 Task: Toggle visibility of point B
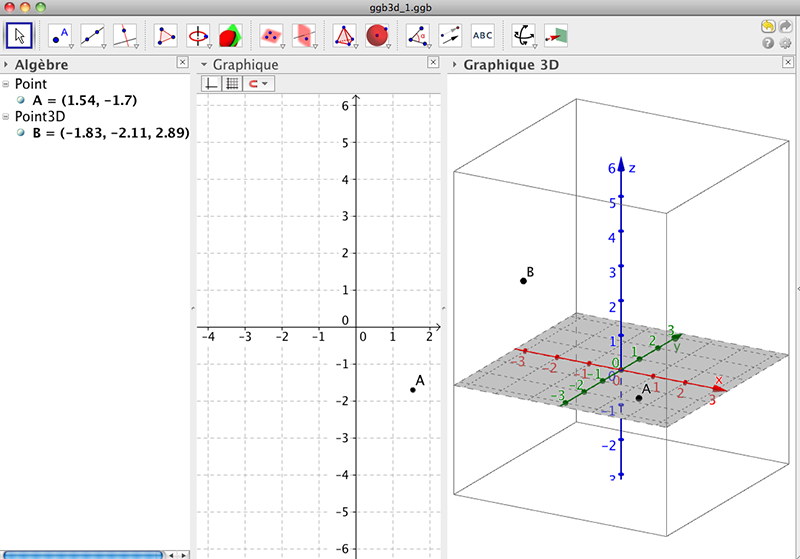[x=21, y=133]
